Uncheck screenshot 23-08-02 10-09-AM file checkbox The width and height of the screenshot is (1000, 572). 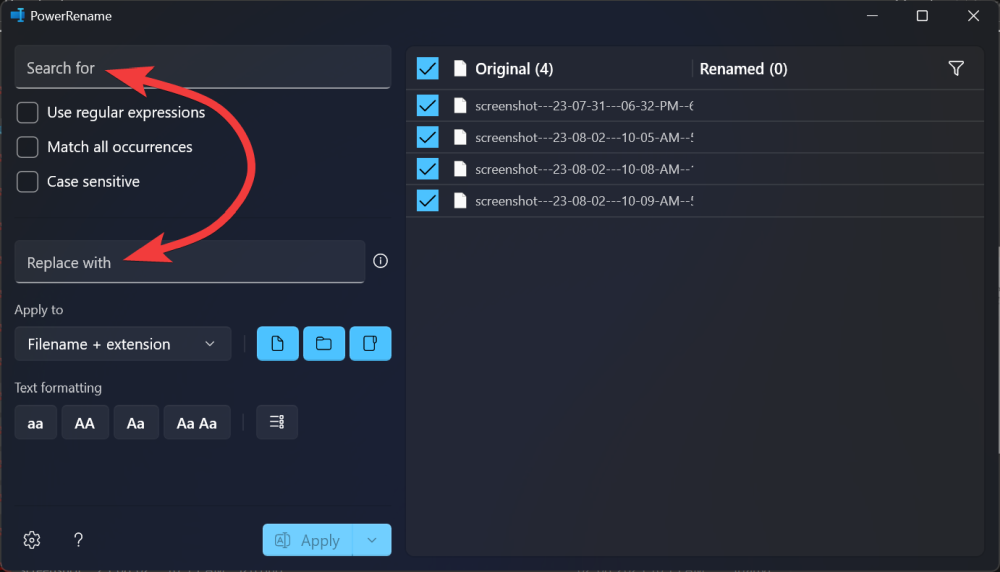tap(427, 201)
